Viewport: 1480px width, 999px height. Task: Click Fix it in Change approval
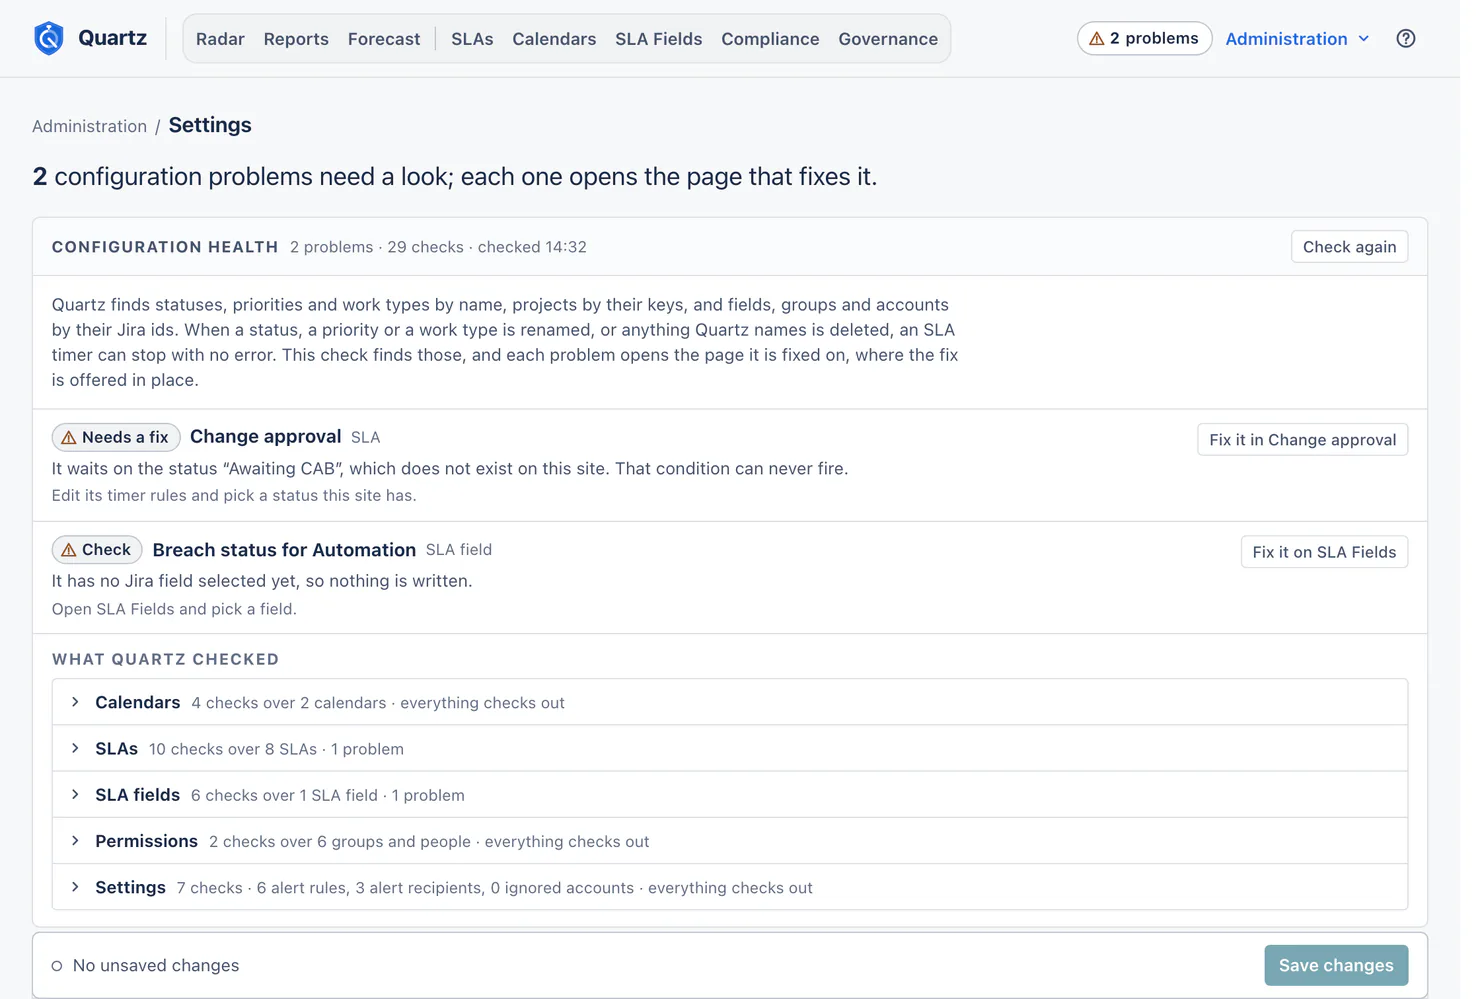click(x=1302, y=440)
